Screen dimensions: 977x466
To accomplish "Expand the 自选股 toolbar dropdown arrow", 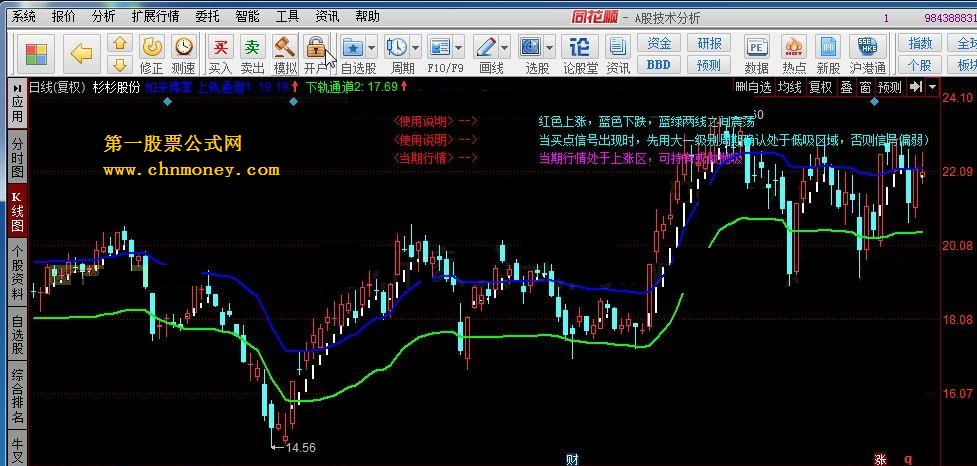I will point(372,47).
